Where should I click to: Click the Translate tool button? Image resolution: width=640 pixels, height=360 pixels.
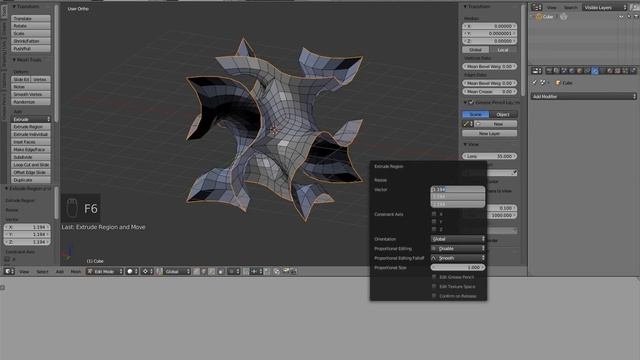coord(31,18)
